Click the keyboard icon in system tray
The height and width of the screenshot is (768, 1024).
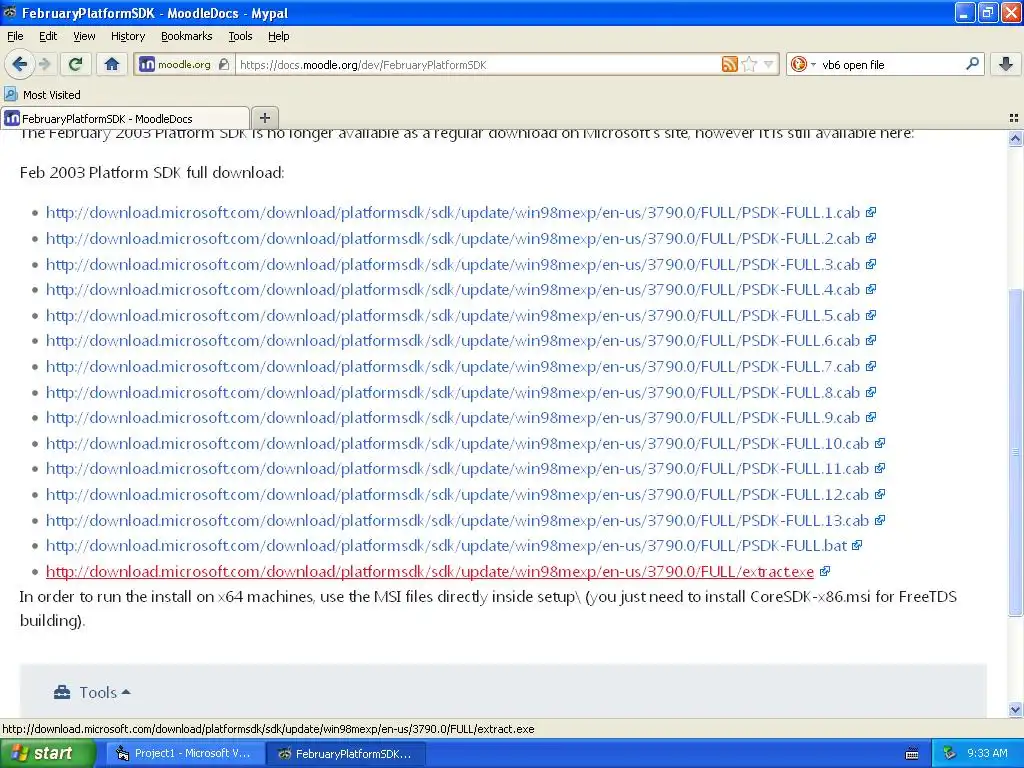pyautogui.click(x=912, y=754)
